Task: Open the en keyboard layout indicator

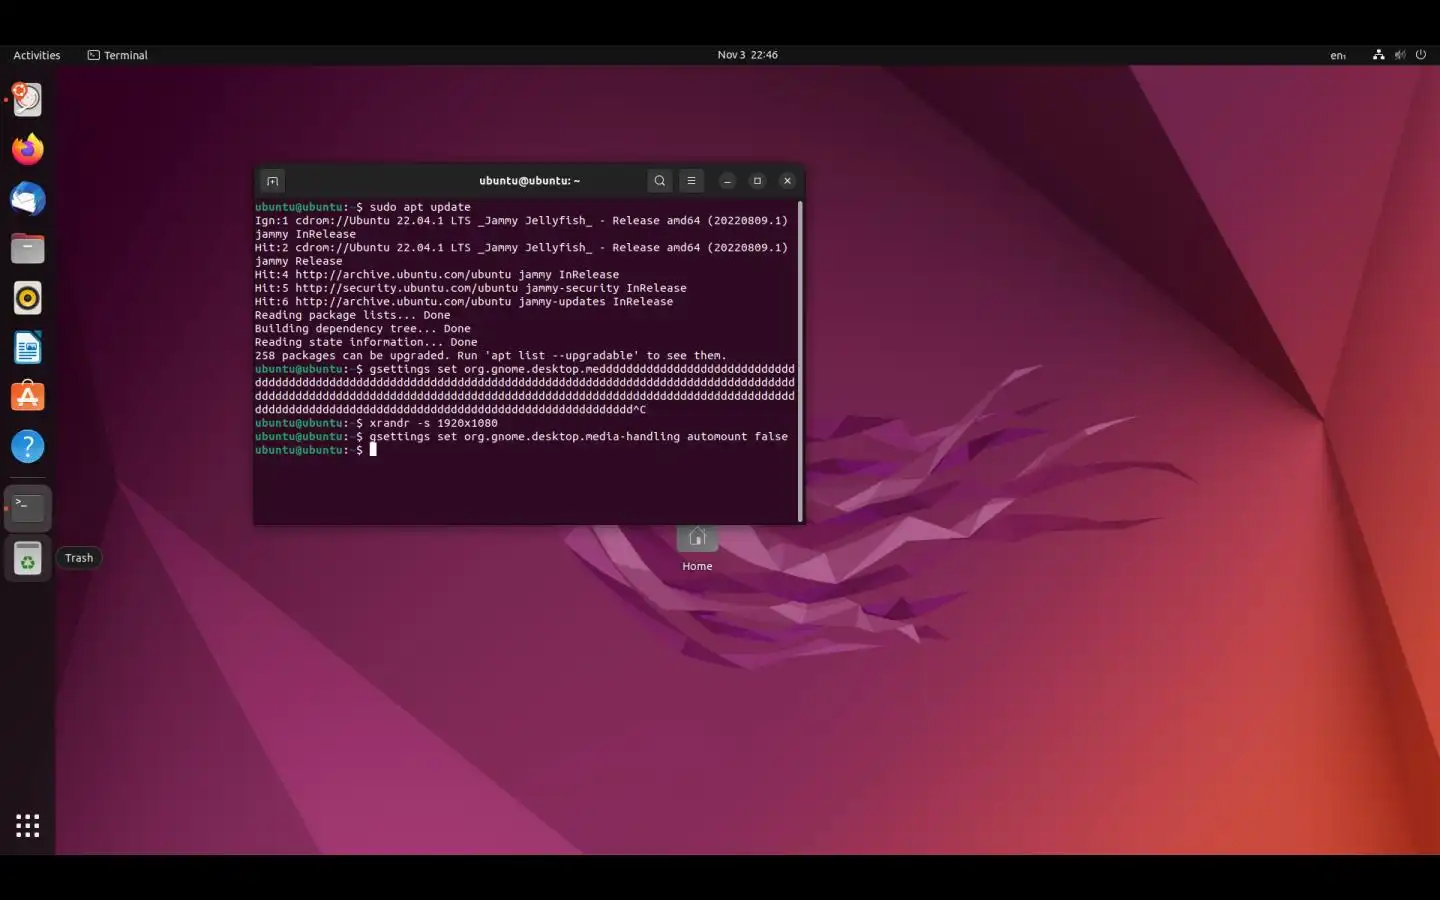Action: [x=1337, y=55]
